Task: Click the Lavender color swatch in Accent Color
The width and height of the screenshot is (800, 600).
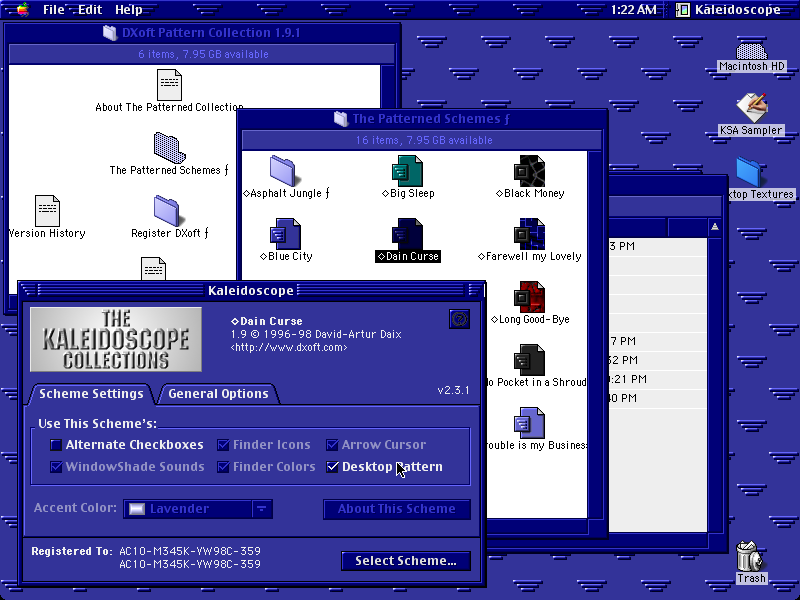Action: coord(136,509)
